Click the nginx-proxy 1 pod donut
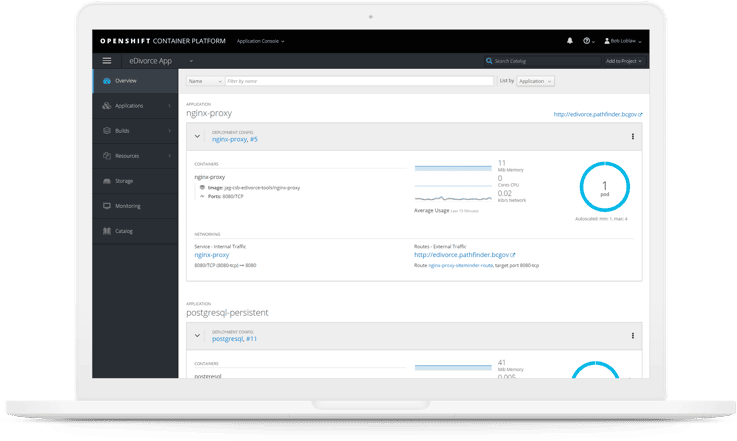This screenshot has width=737, height=441. click(604, 187)
